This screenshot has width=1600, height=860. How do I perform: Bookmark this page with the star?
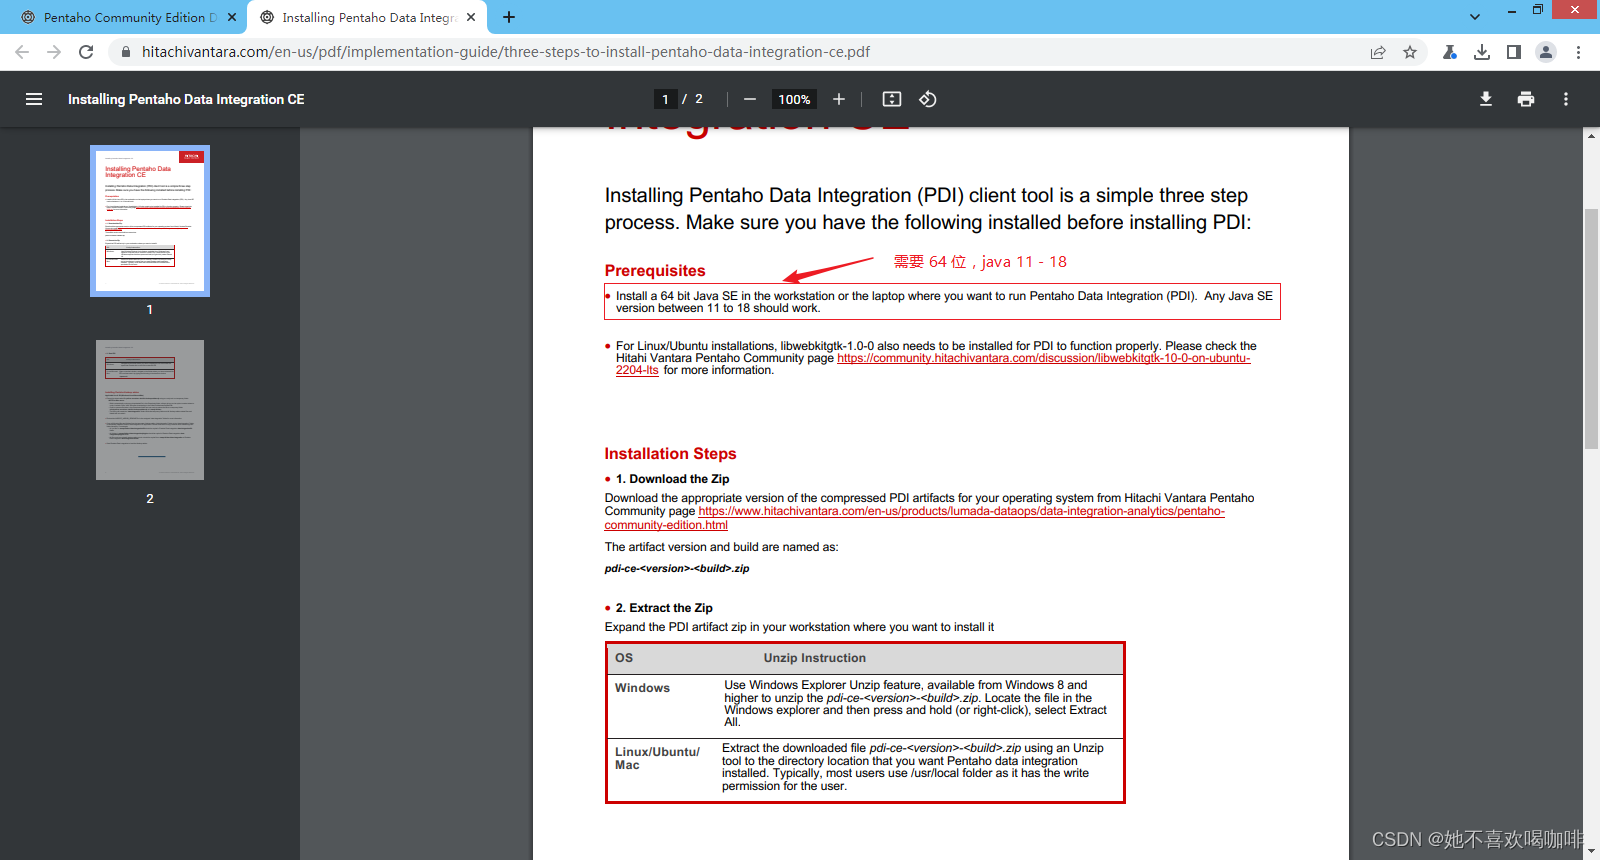coord(1410,52)
